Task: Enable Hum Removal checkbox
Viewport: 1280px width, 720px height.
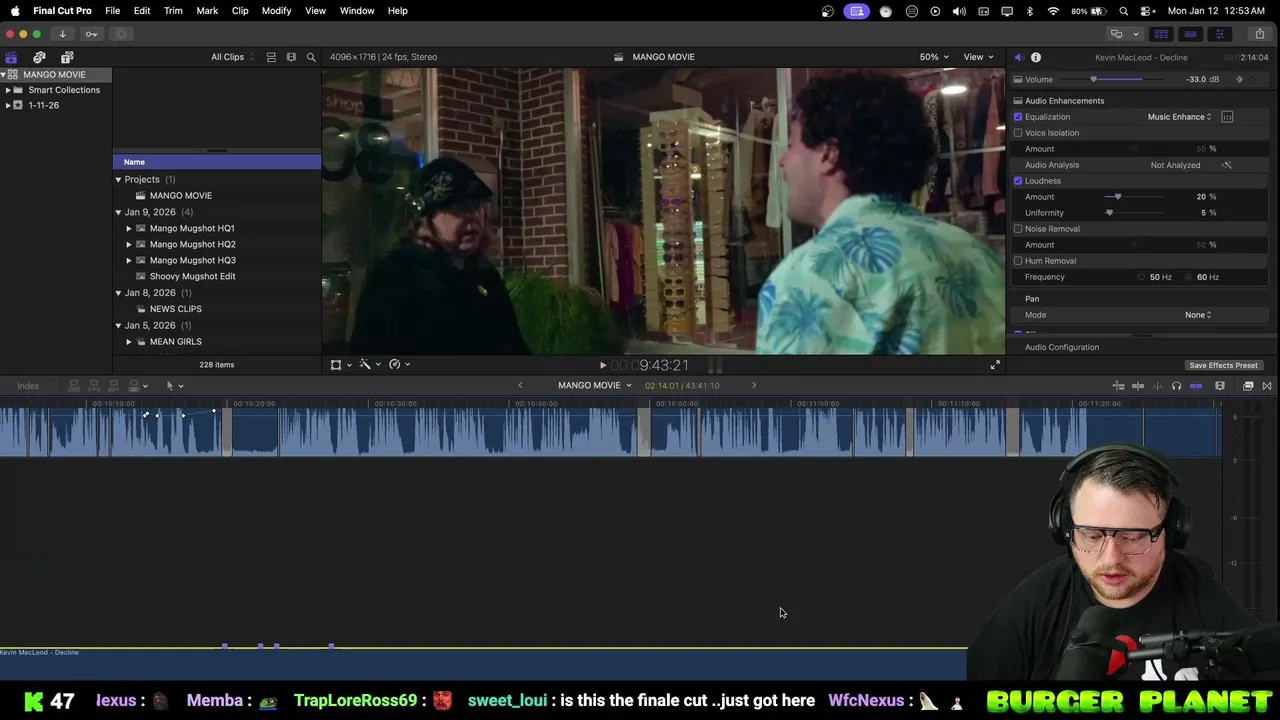Action: pos(1018,261)
